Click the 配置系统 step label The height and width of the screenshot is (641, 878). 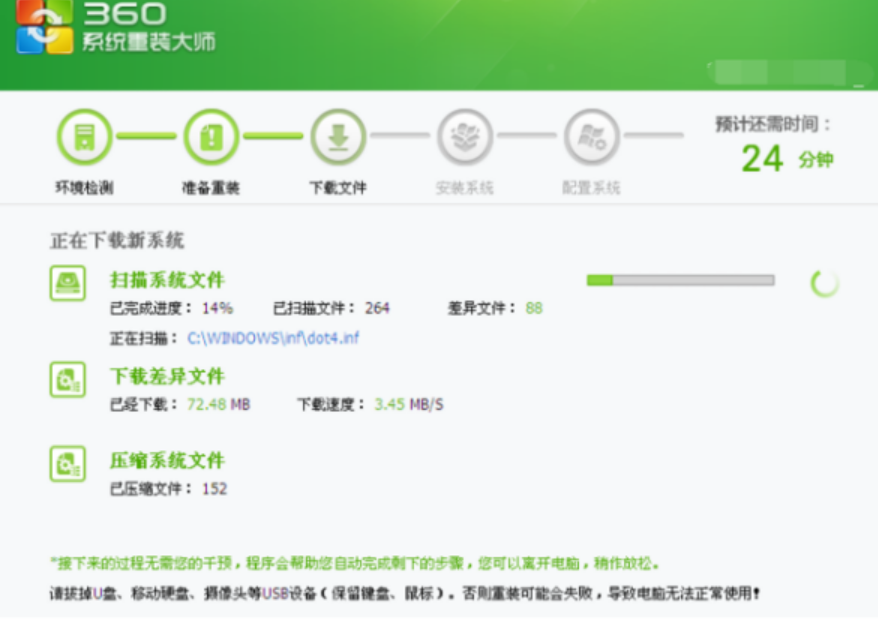click(592, 188)
